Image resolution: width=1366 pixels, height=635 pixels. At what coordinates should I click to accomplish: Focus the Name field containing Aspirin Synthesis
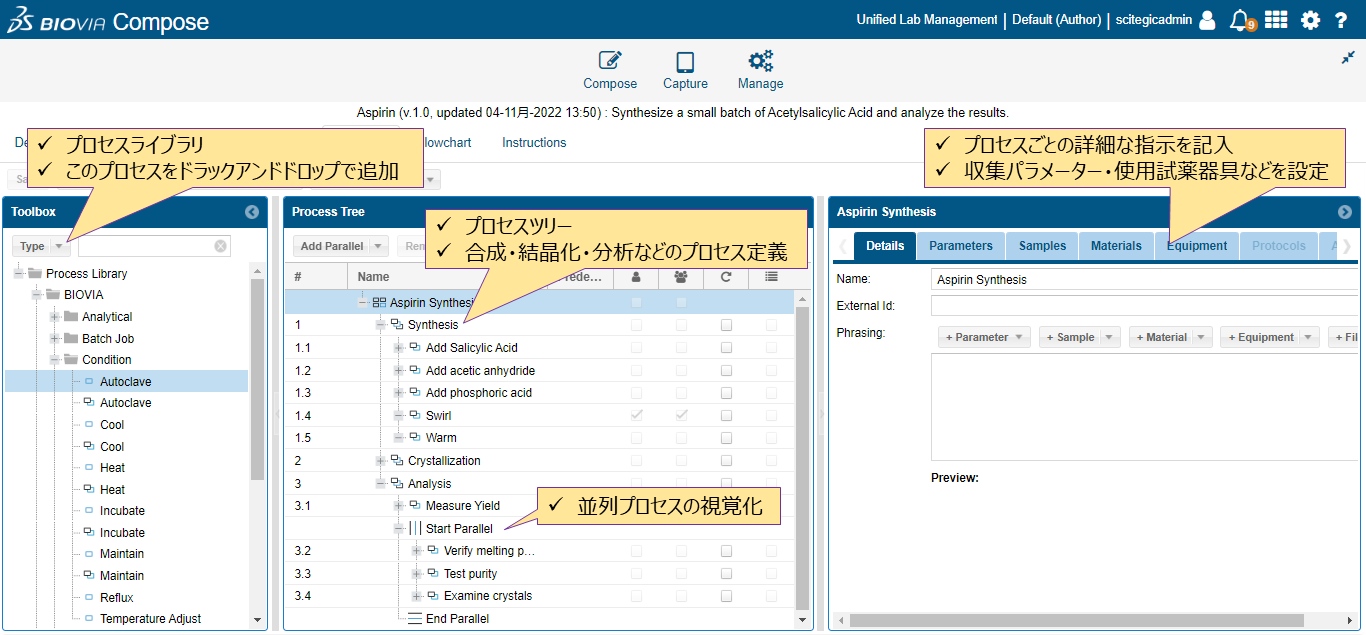[x=1144, y=280]
